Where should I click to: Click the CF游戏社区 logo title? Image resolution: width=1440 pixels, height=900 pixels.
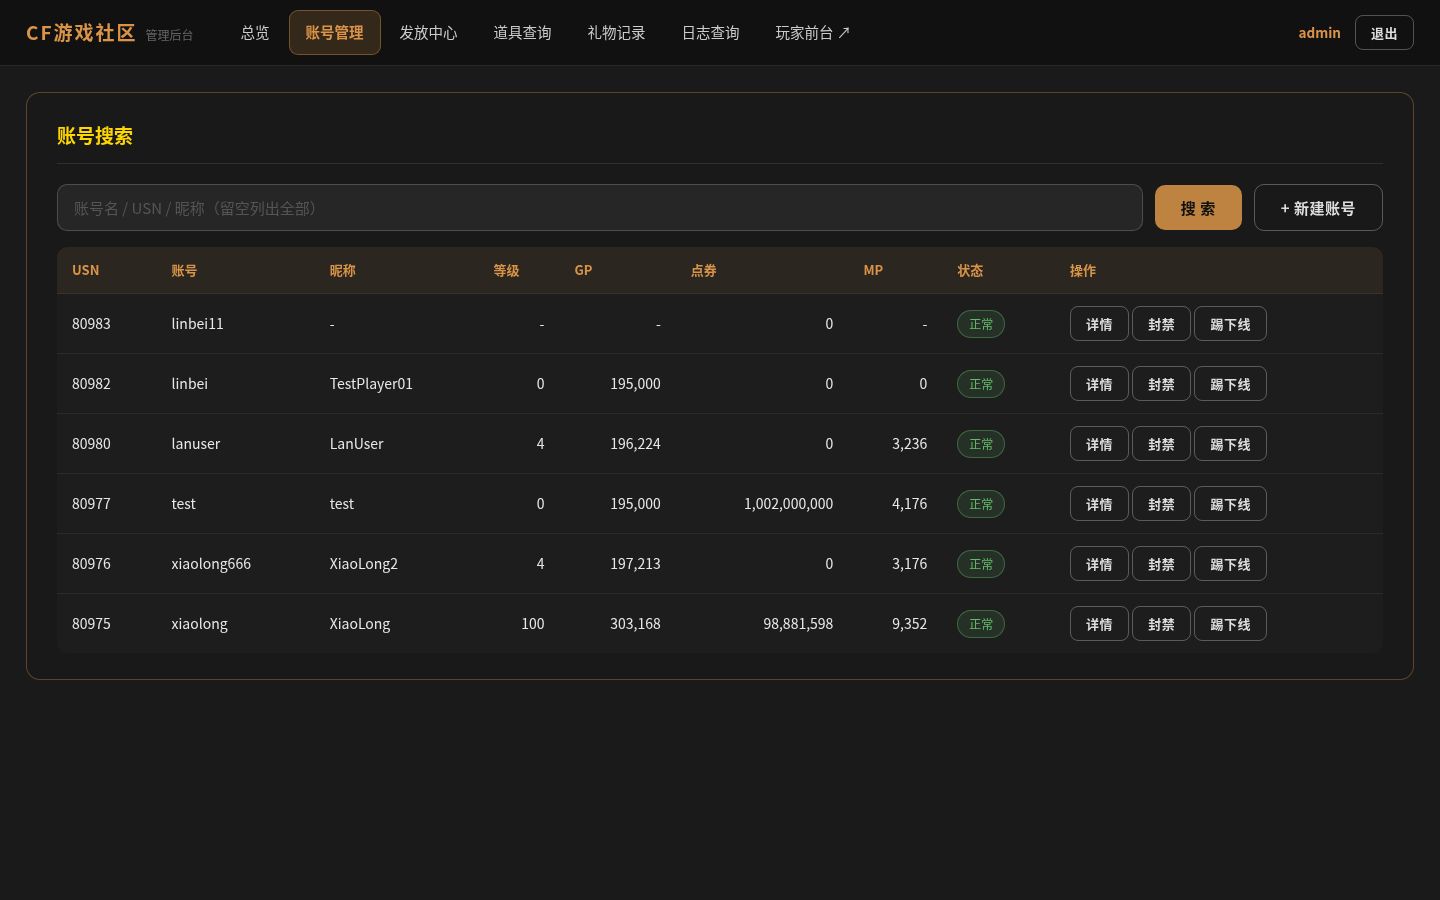81,33
